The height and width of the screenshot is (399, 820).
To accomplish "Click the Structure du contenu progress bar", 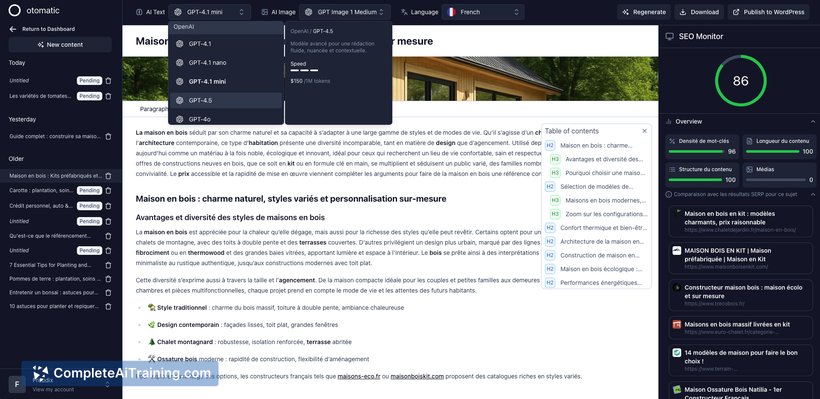I will tap(695, 180).
